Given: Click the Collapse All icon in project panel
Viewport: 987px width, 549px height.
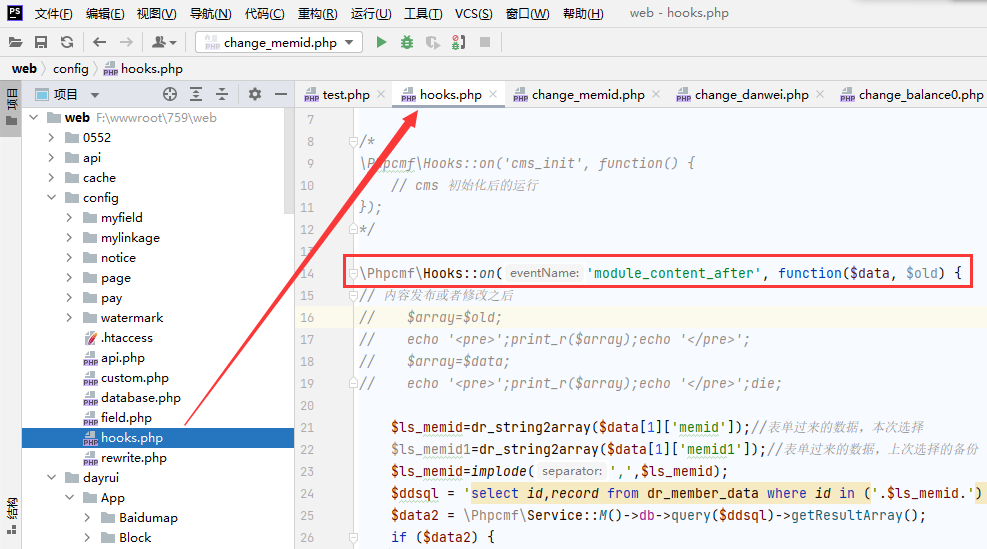Looking at the screenshot, I should click(222, 94).
